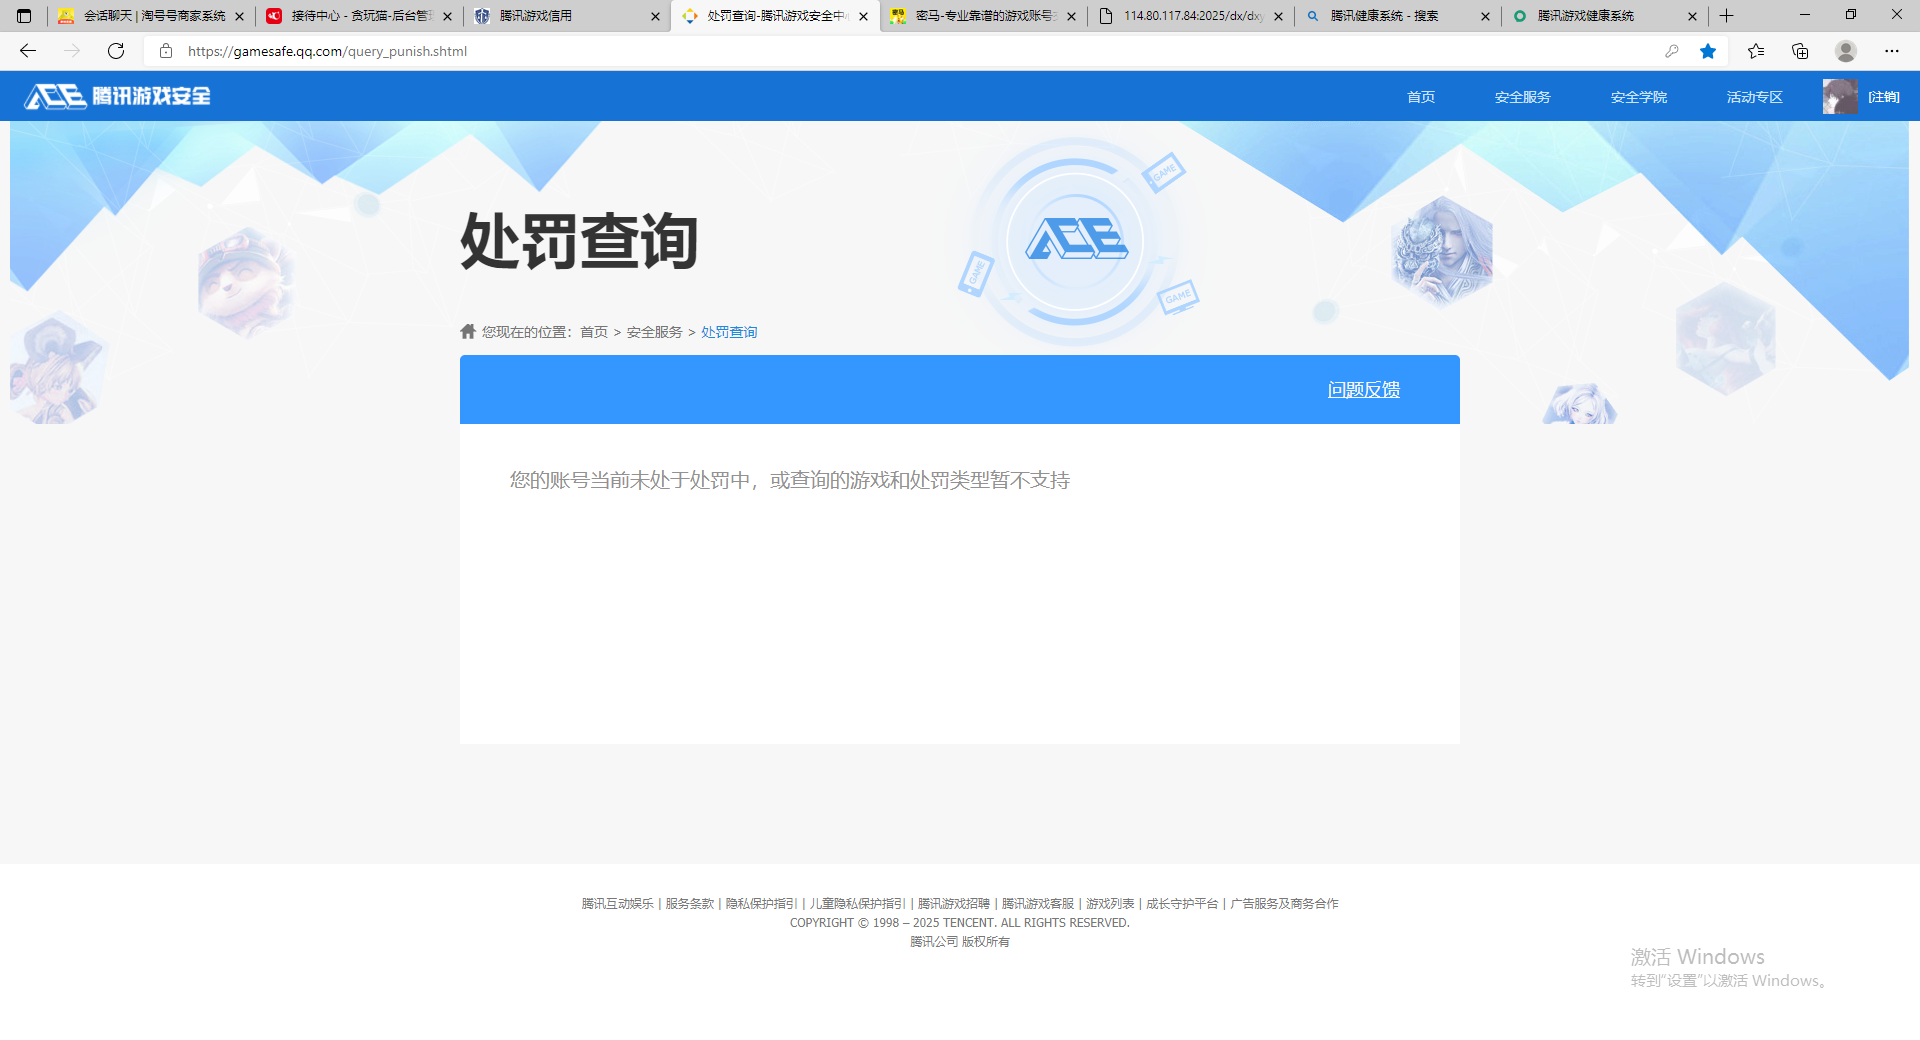Screen dimensions: 1920x1040
Task: Open the favorites list icon
Action: click(1755, 51)
